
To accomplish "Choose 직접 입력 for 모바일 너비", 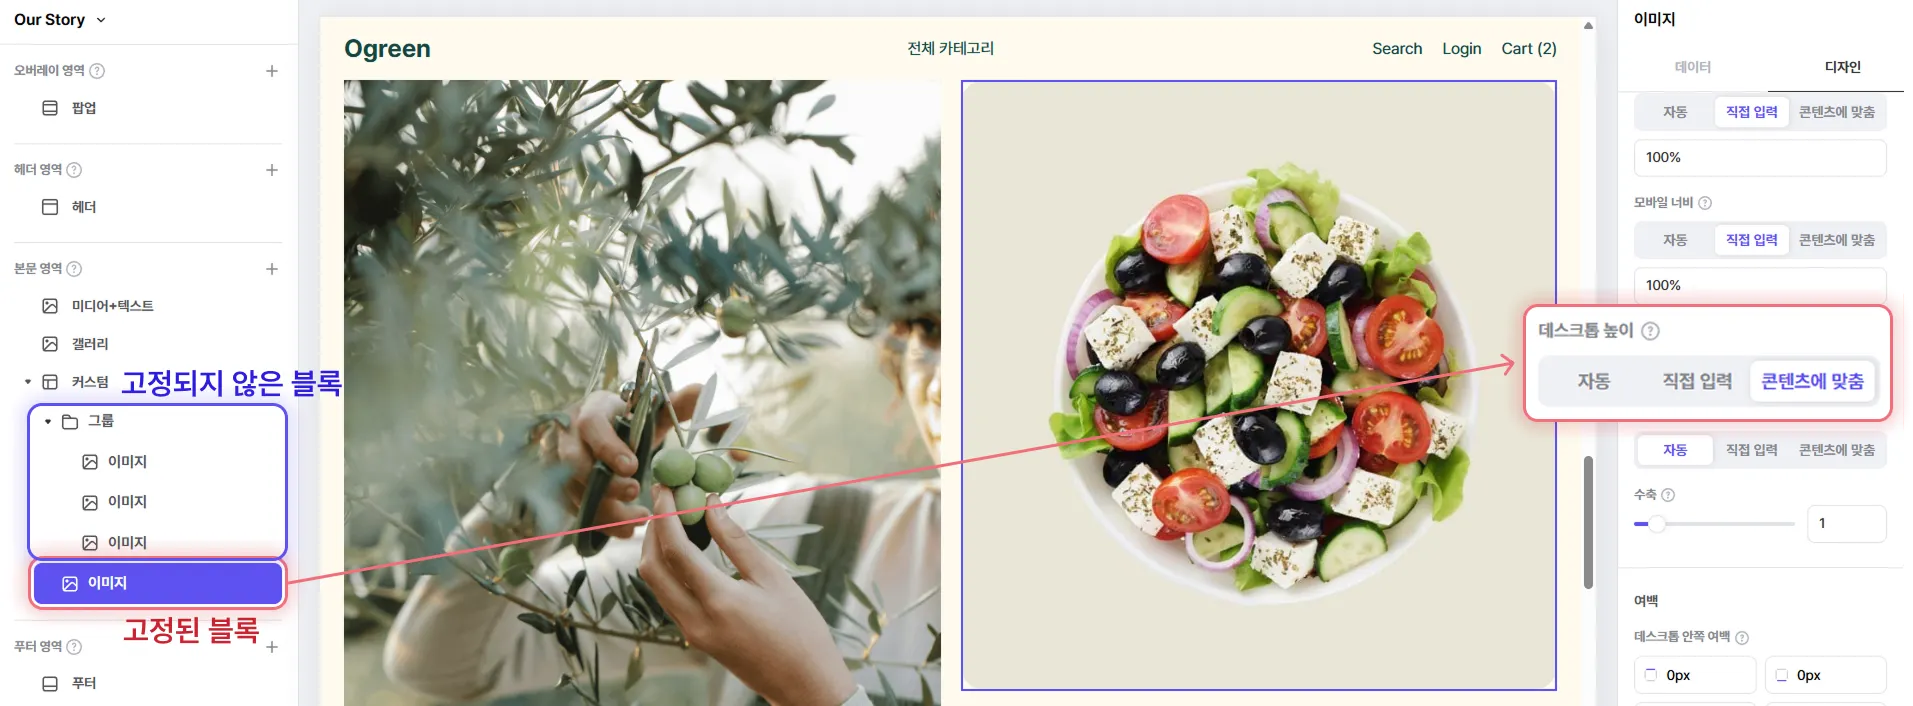I will coord(1751,240).
